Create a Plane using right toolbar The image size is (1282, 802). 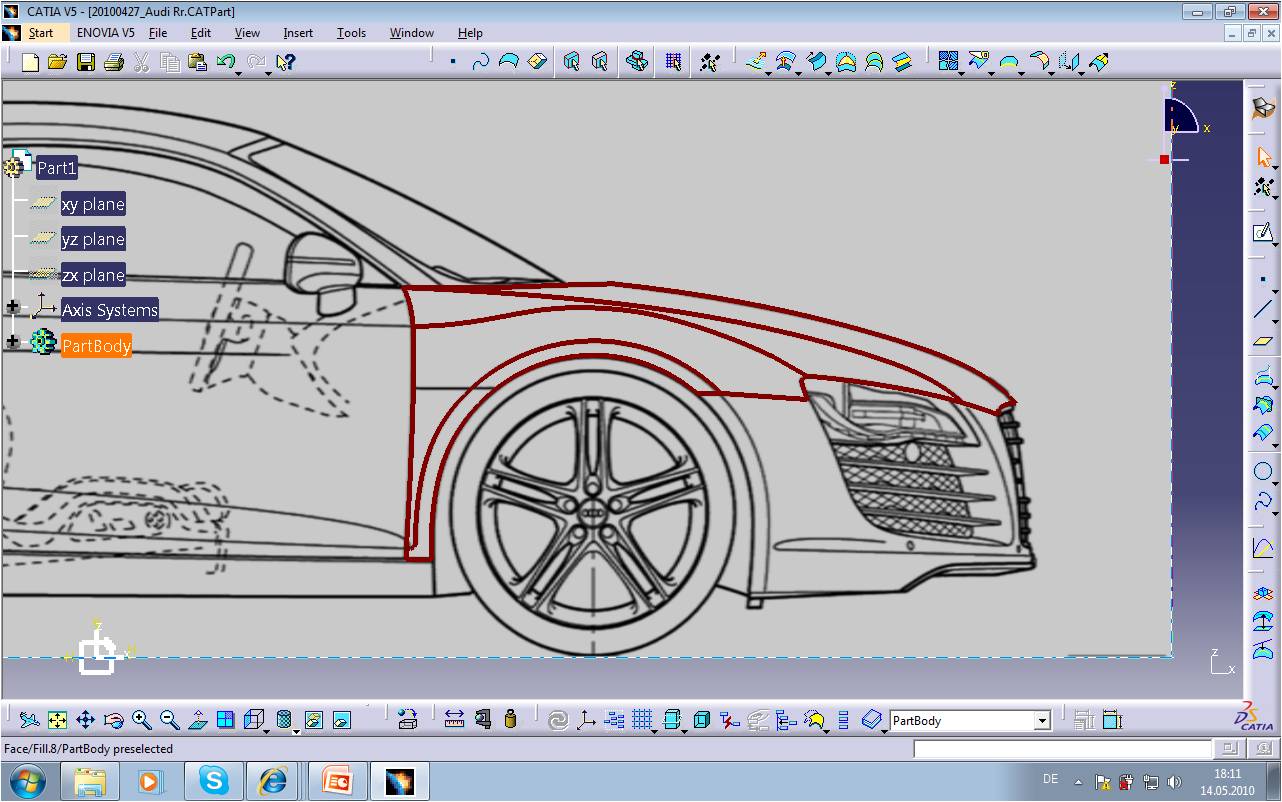(1263, 341)
